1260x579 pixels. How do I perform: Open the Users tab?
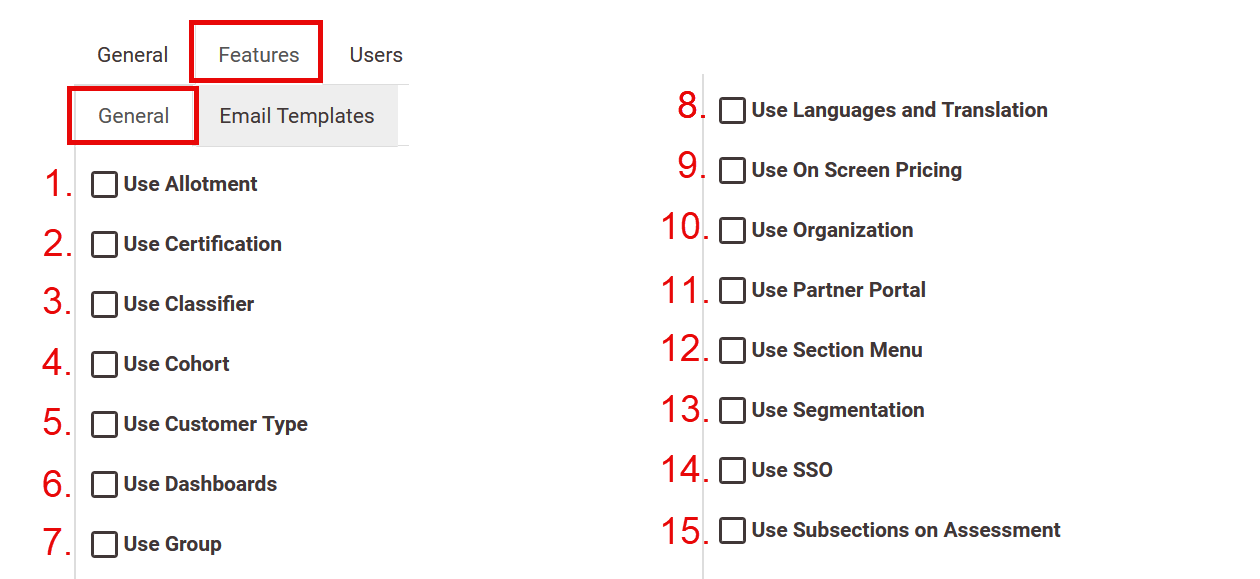(x=376, y=55)
